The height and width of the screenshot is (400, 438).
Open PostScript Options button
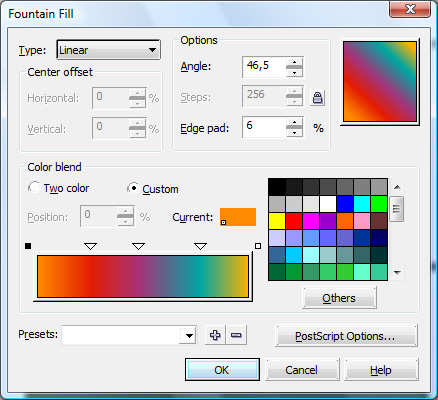[x=346, y=336]
